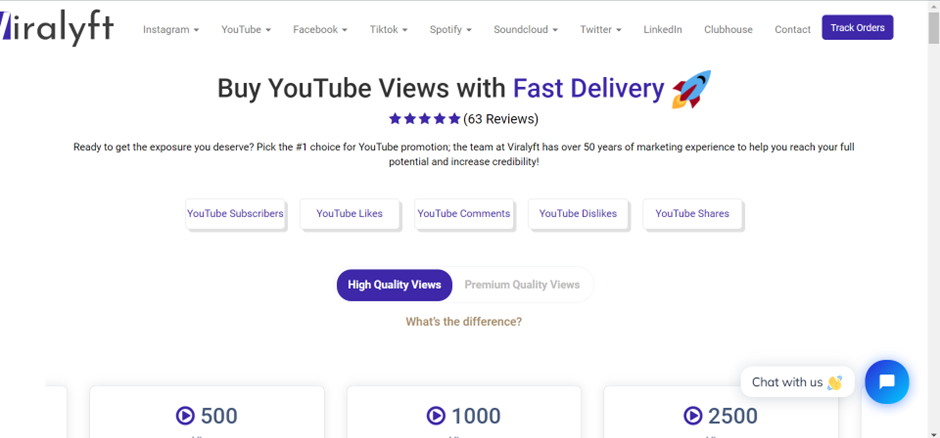Screen dimensions: 940x438
Task: Go to the LinkedIn nav item
Action: tap(662, 29)
